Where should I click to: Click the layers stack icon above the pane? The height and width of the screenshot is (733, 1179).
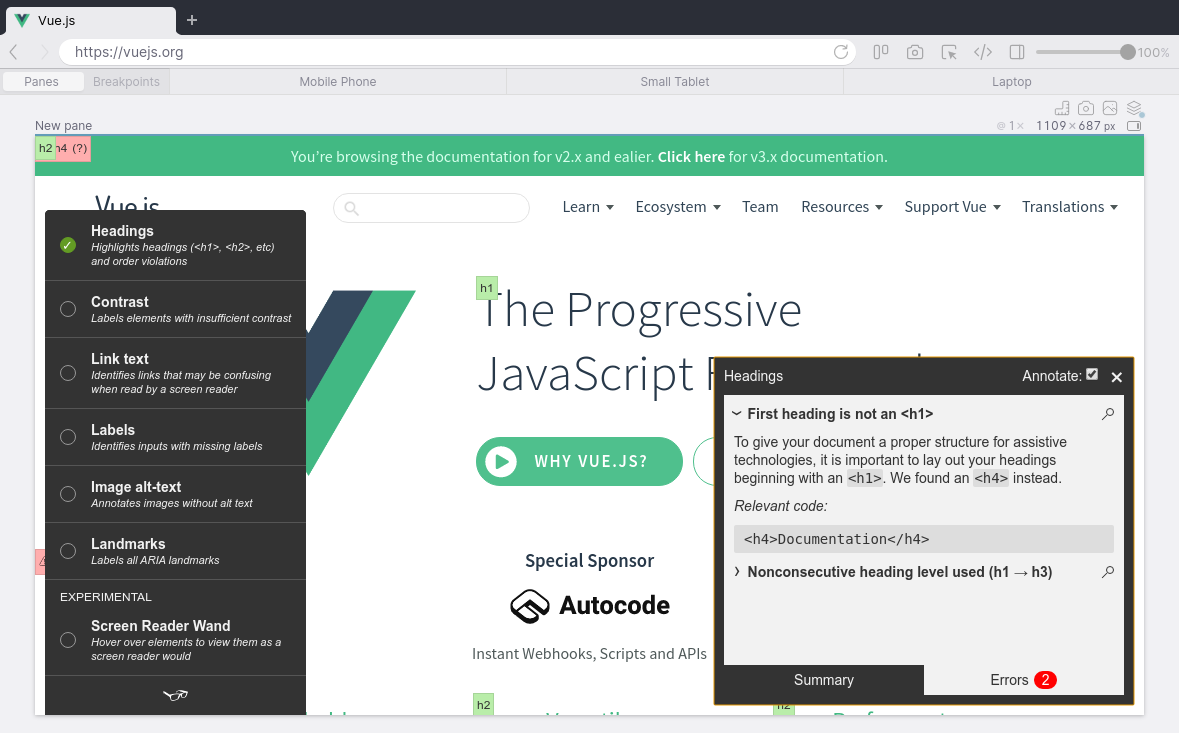pyautogui.click(x=1134, y=108)
